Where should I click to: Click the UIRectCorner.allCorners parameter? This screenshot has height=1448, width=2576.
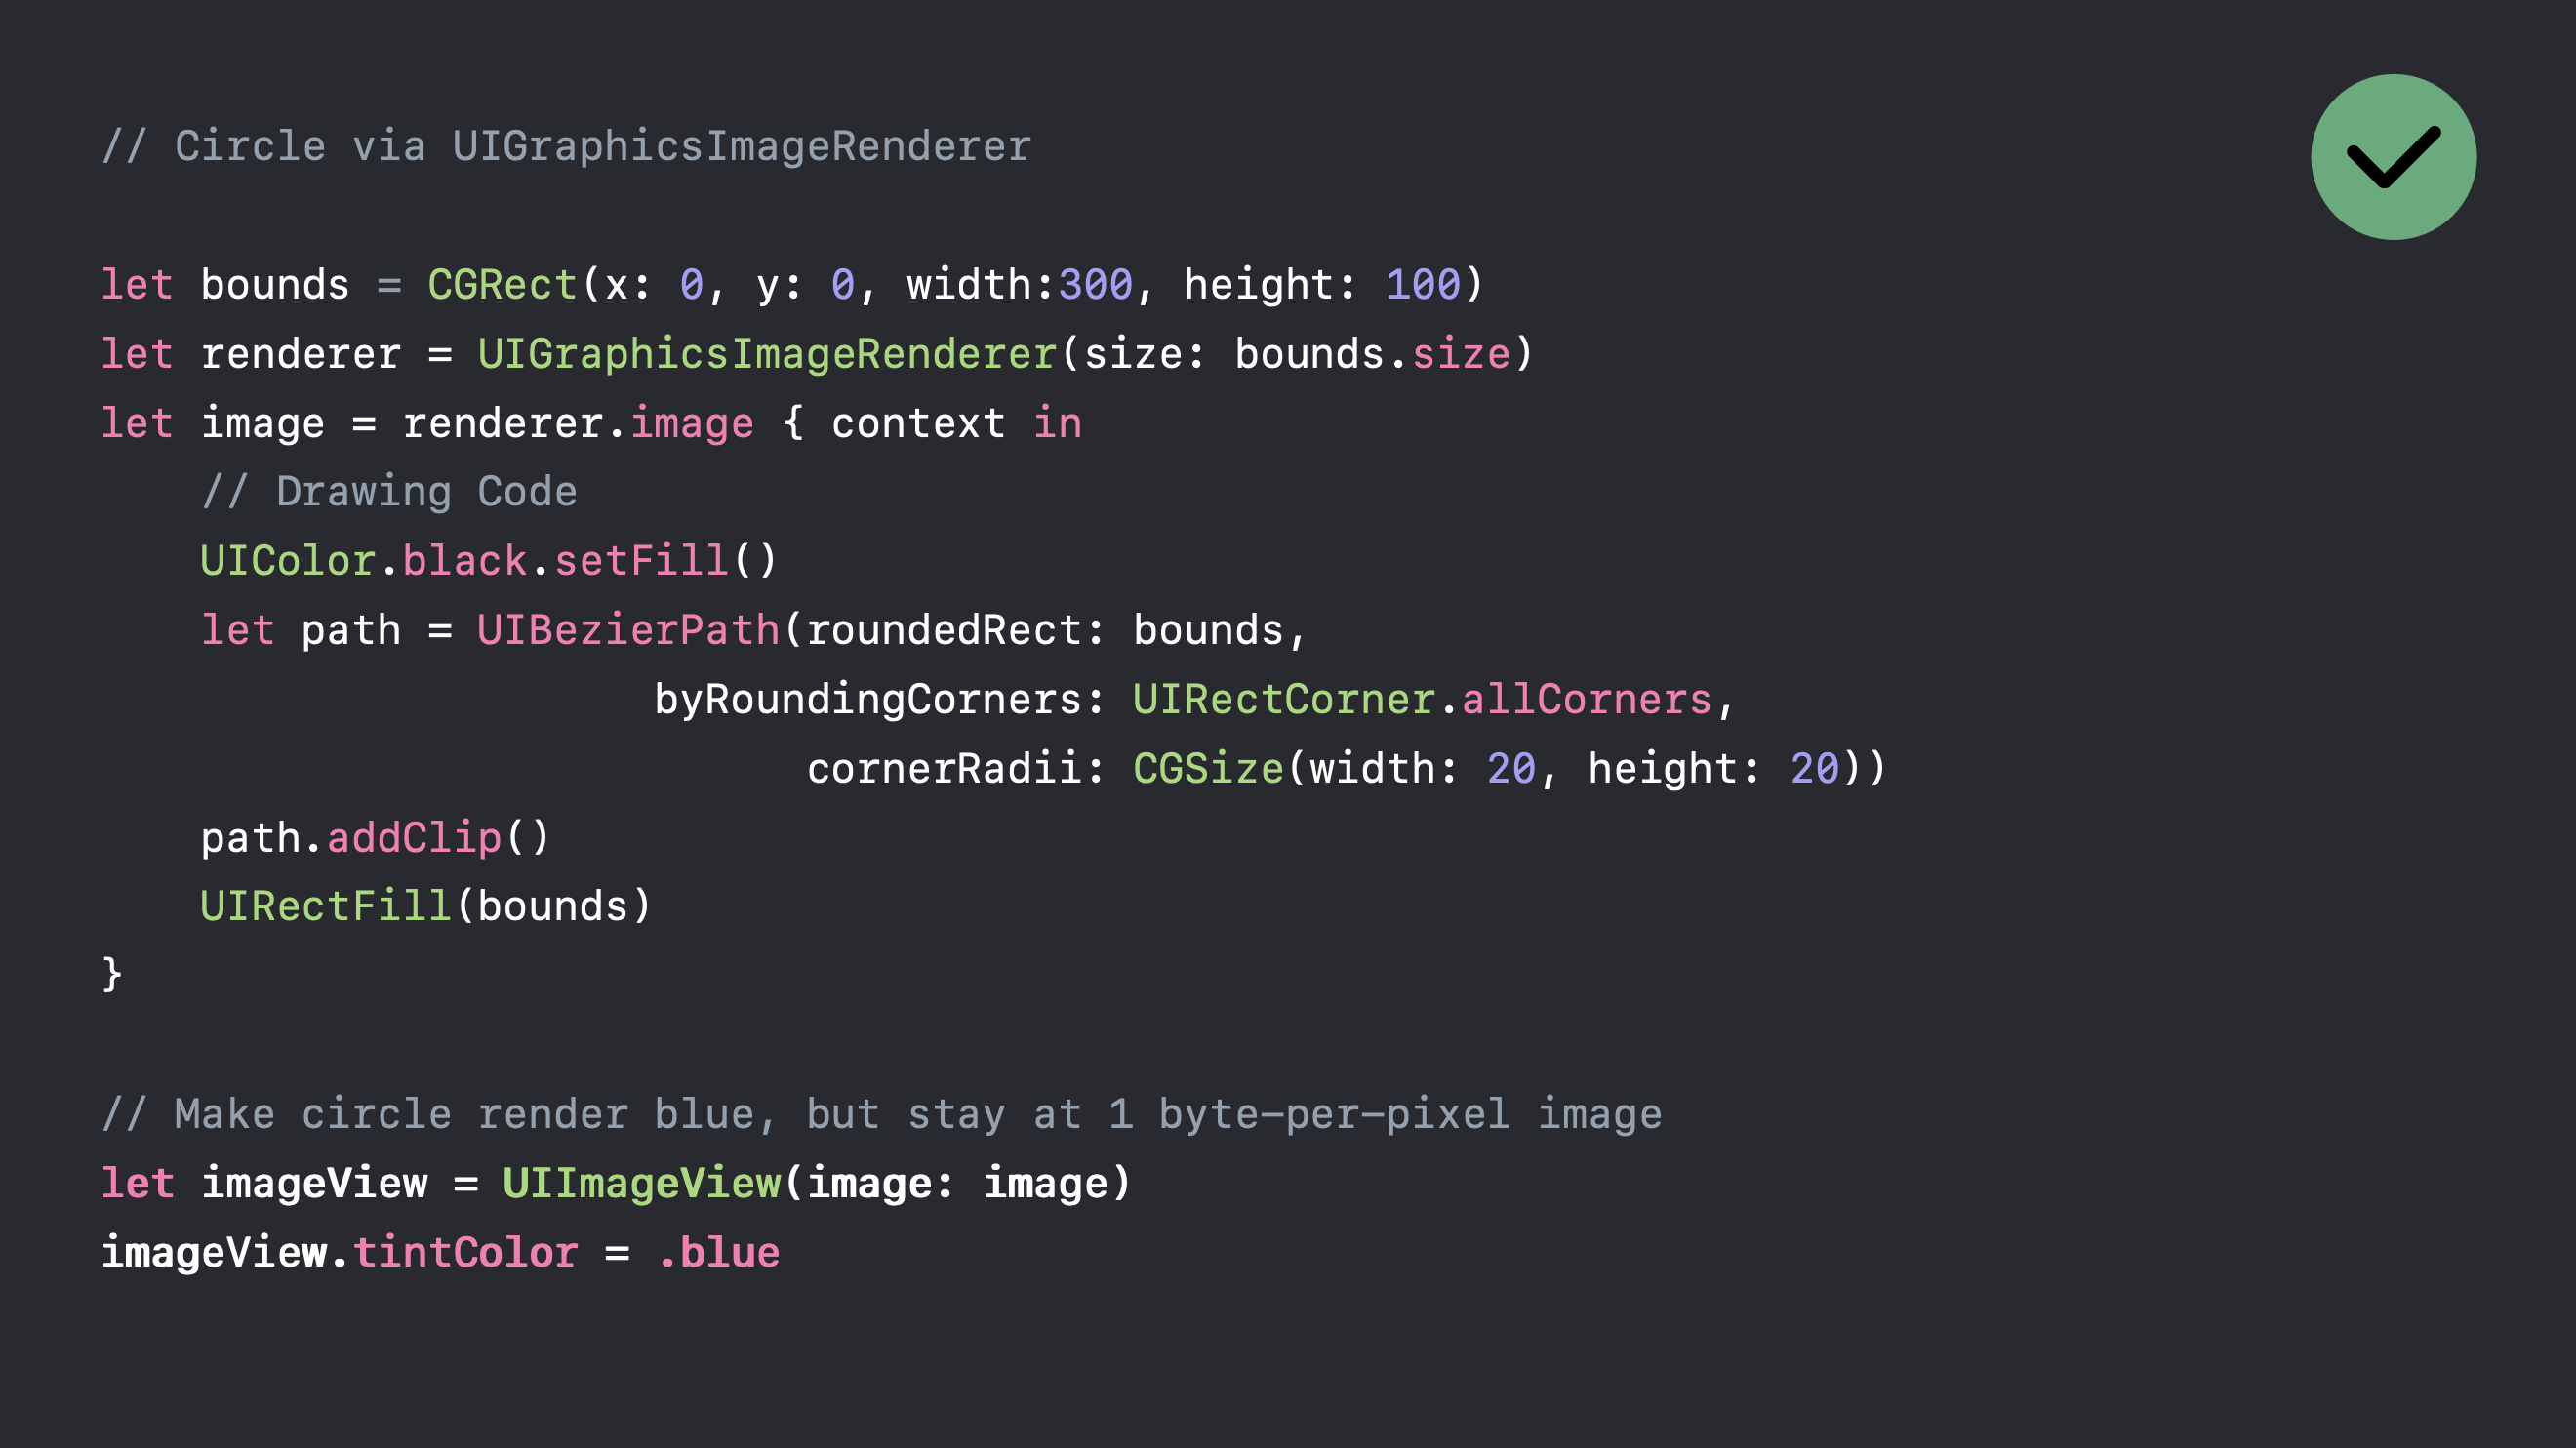1401,700
